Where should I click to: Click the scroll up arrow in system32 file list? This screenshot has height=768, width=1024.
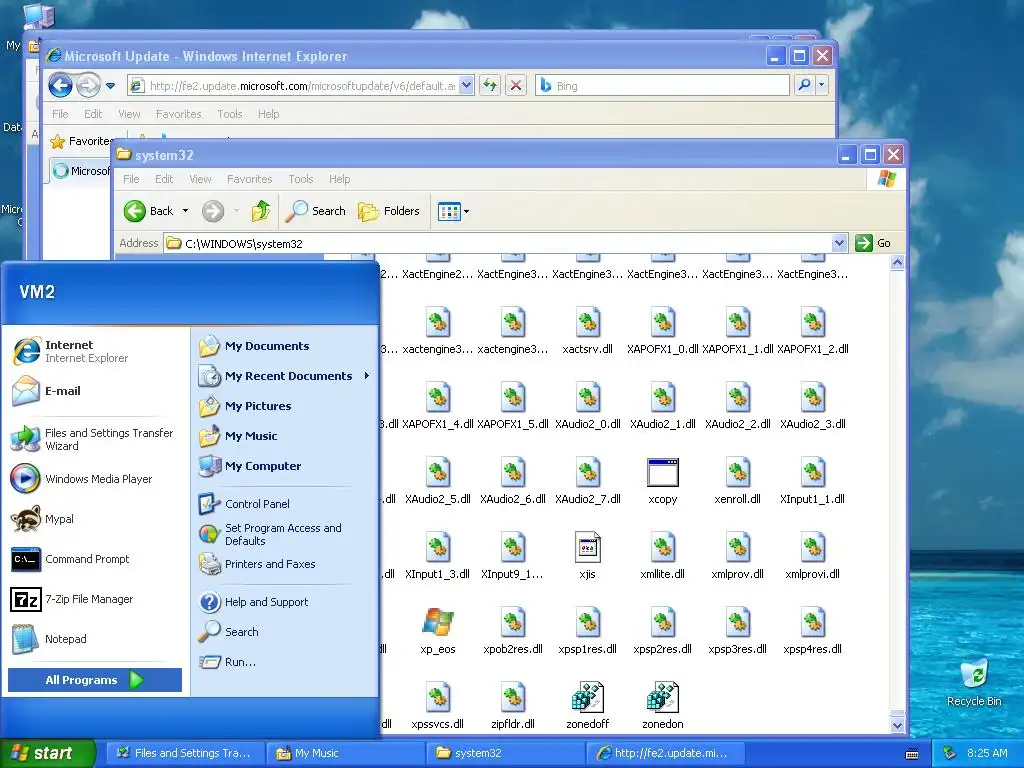click(897, 263)
